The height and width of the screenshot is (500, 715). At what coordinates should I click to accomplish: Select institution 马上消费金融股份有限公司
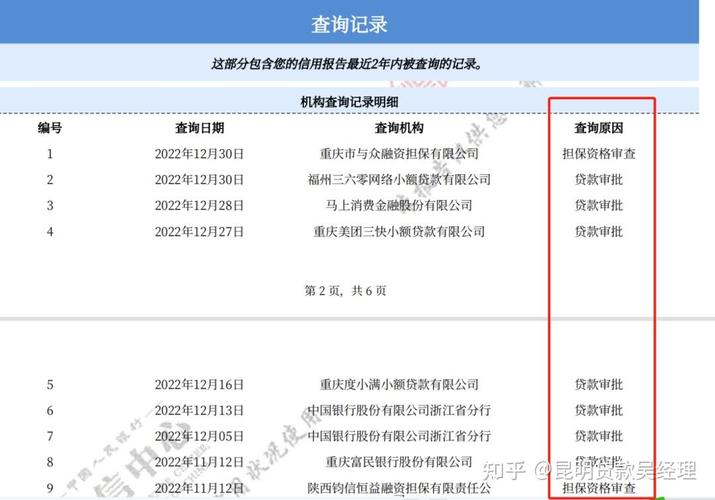[x=399, y=206]
